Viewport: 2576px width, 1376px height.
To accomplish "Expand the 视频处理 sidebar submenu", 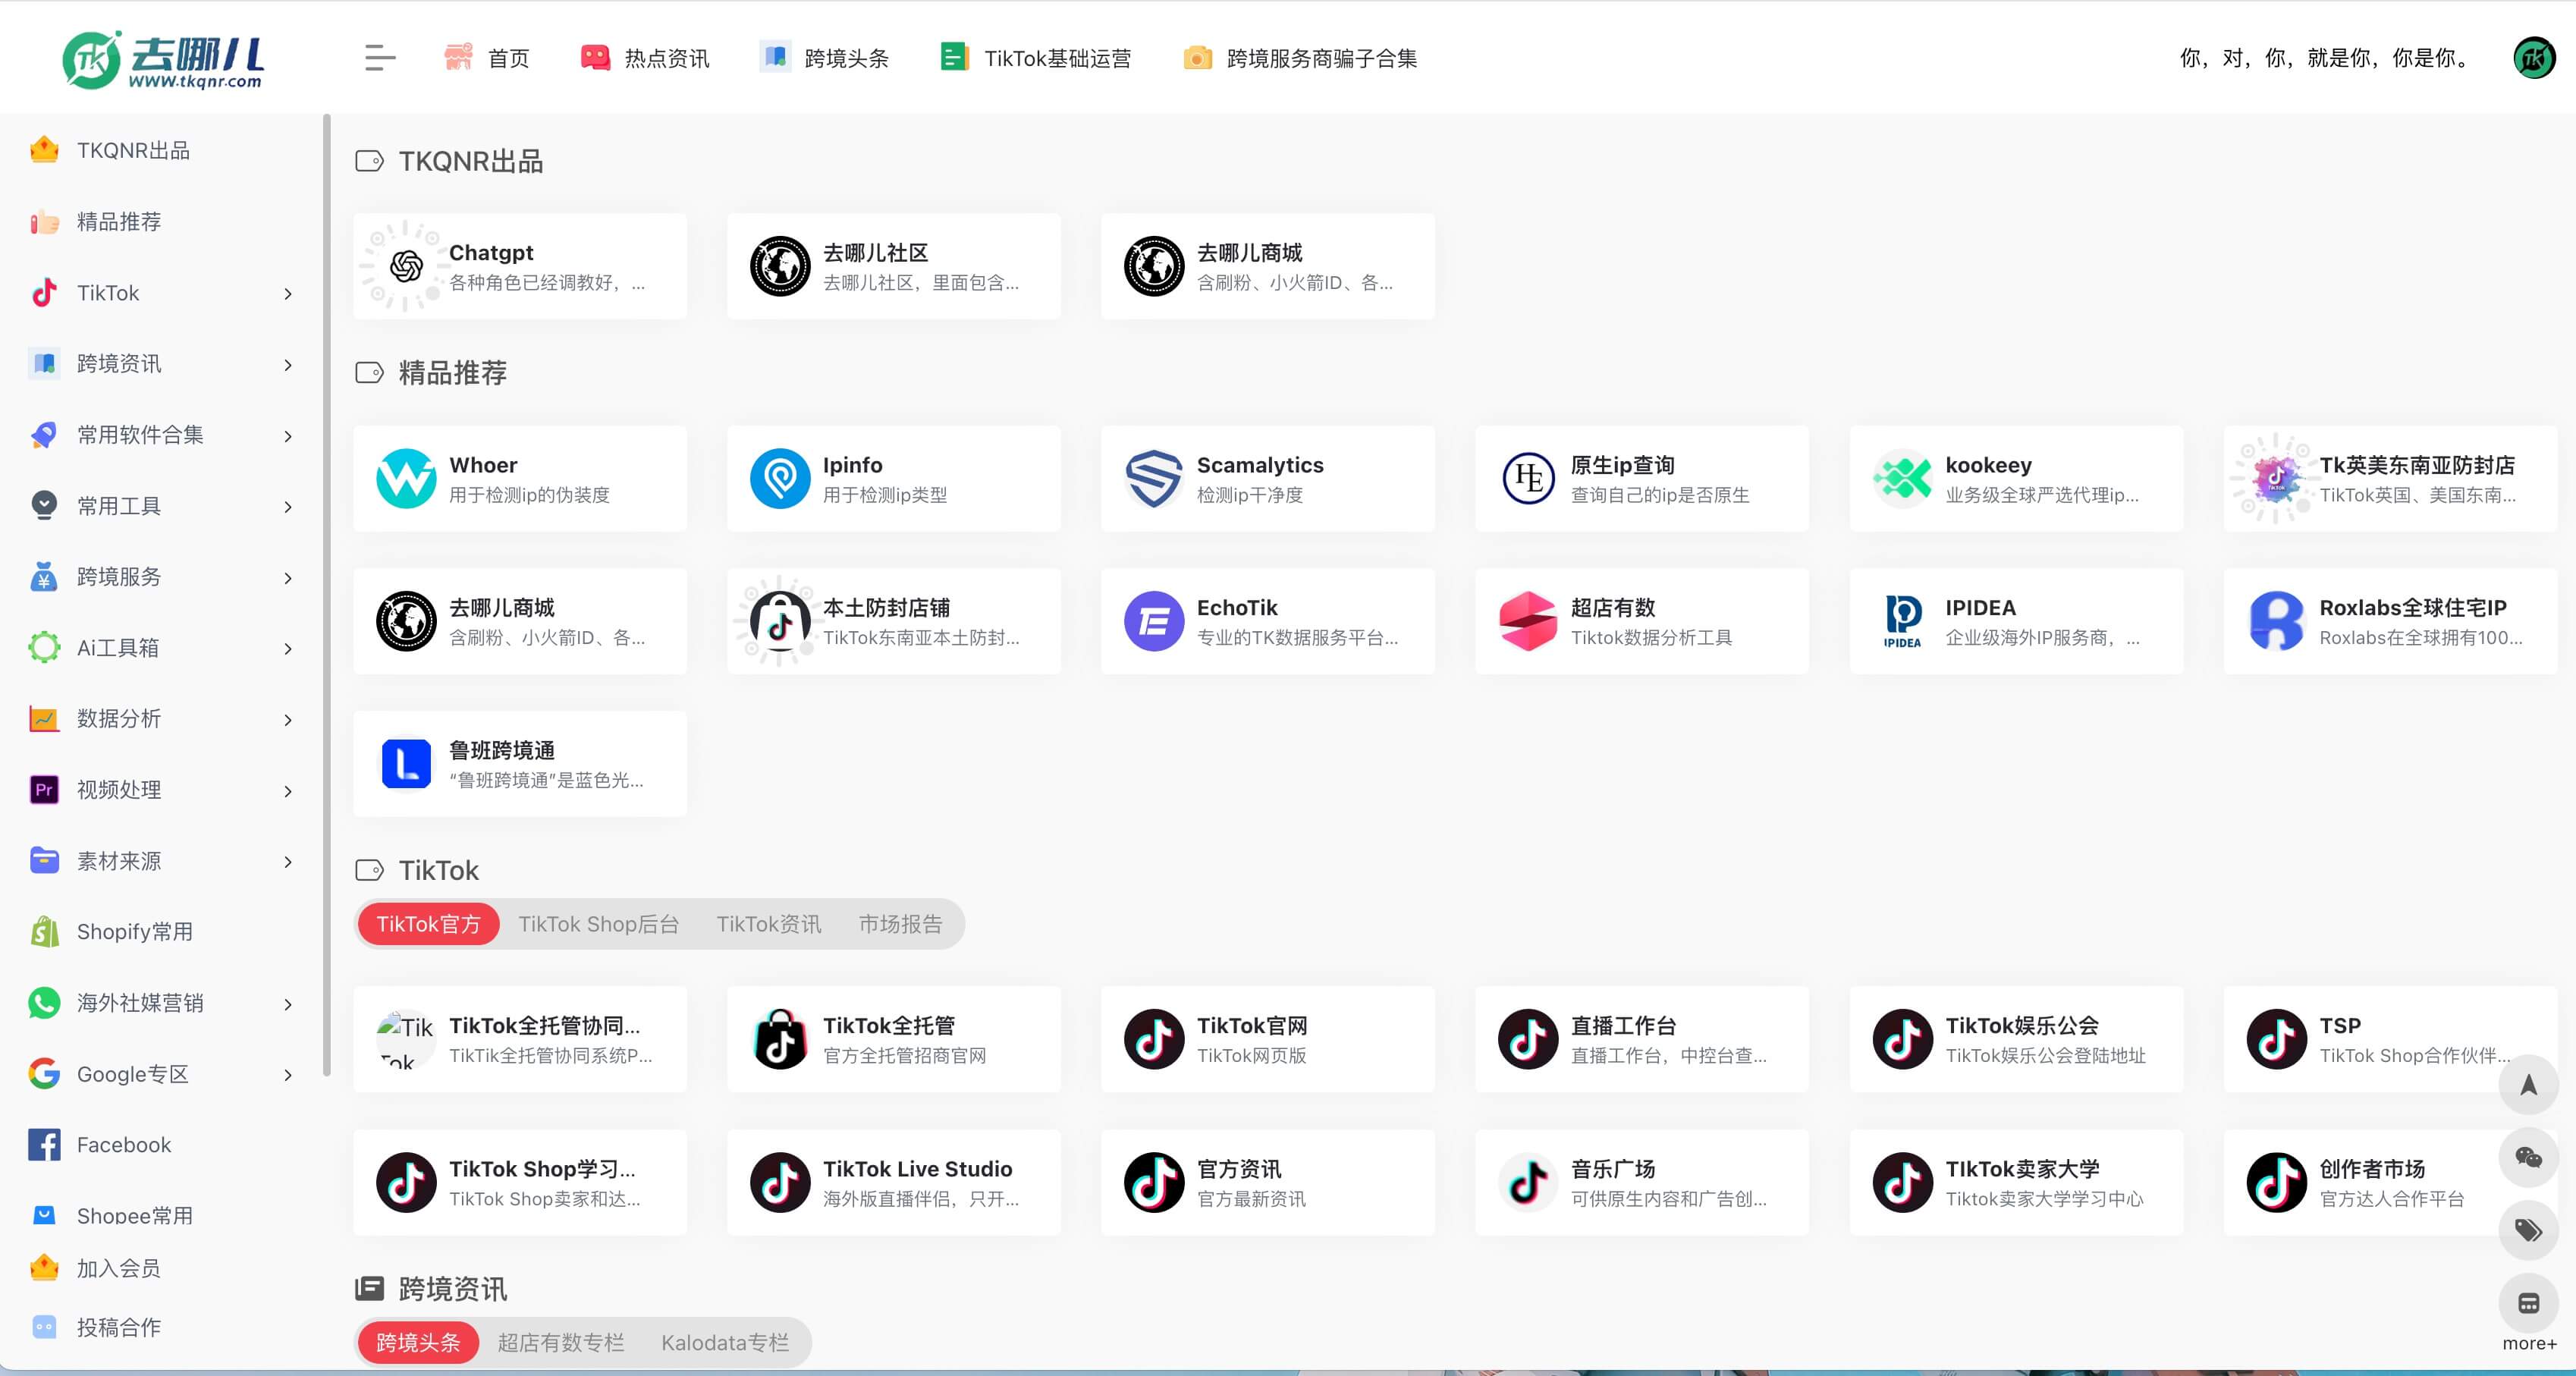I will click(x=288, y=791).
